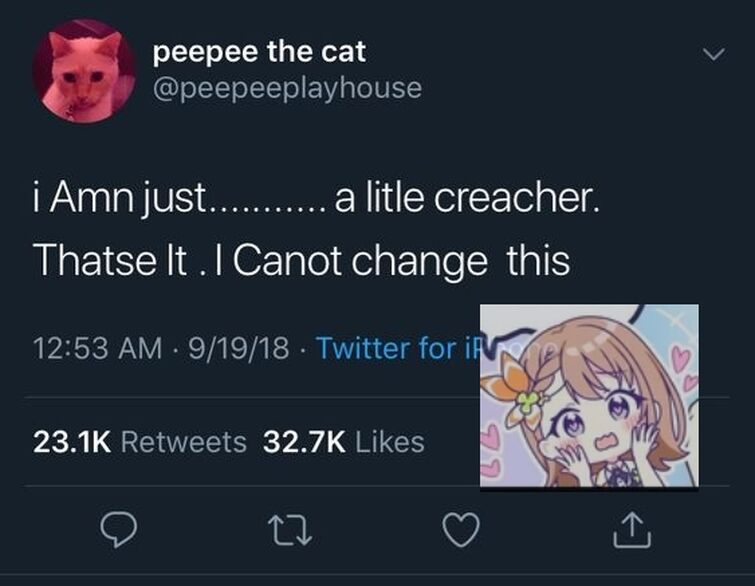Viewport: 755px width, 586px height.
Task: View the 32.7K like count
Action: click(304, 442)
